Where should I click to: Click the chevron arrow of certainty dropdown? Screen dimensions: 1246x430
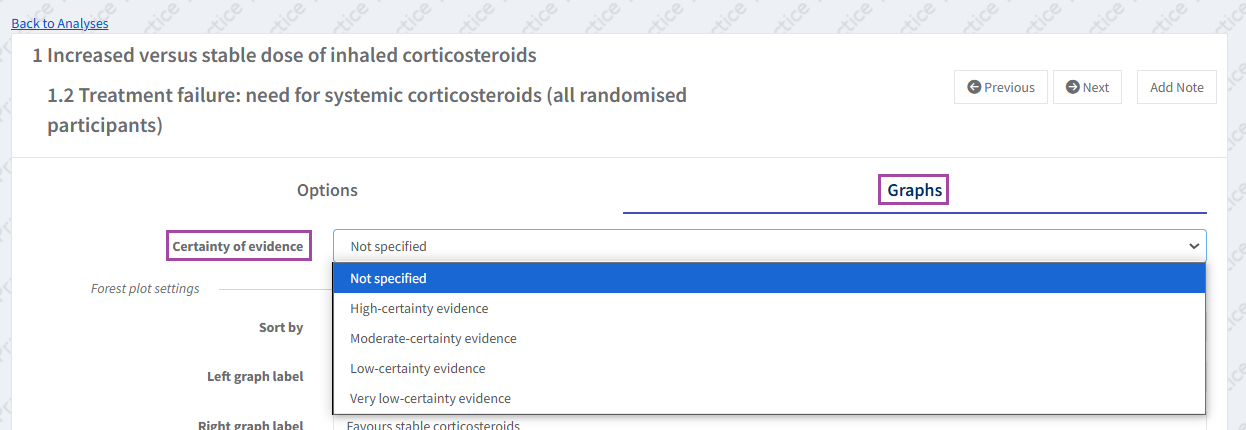1193,246
